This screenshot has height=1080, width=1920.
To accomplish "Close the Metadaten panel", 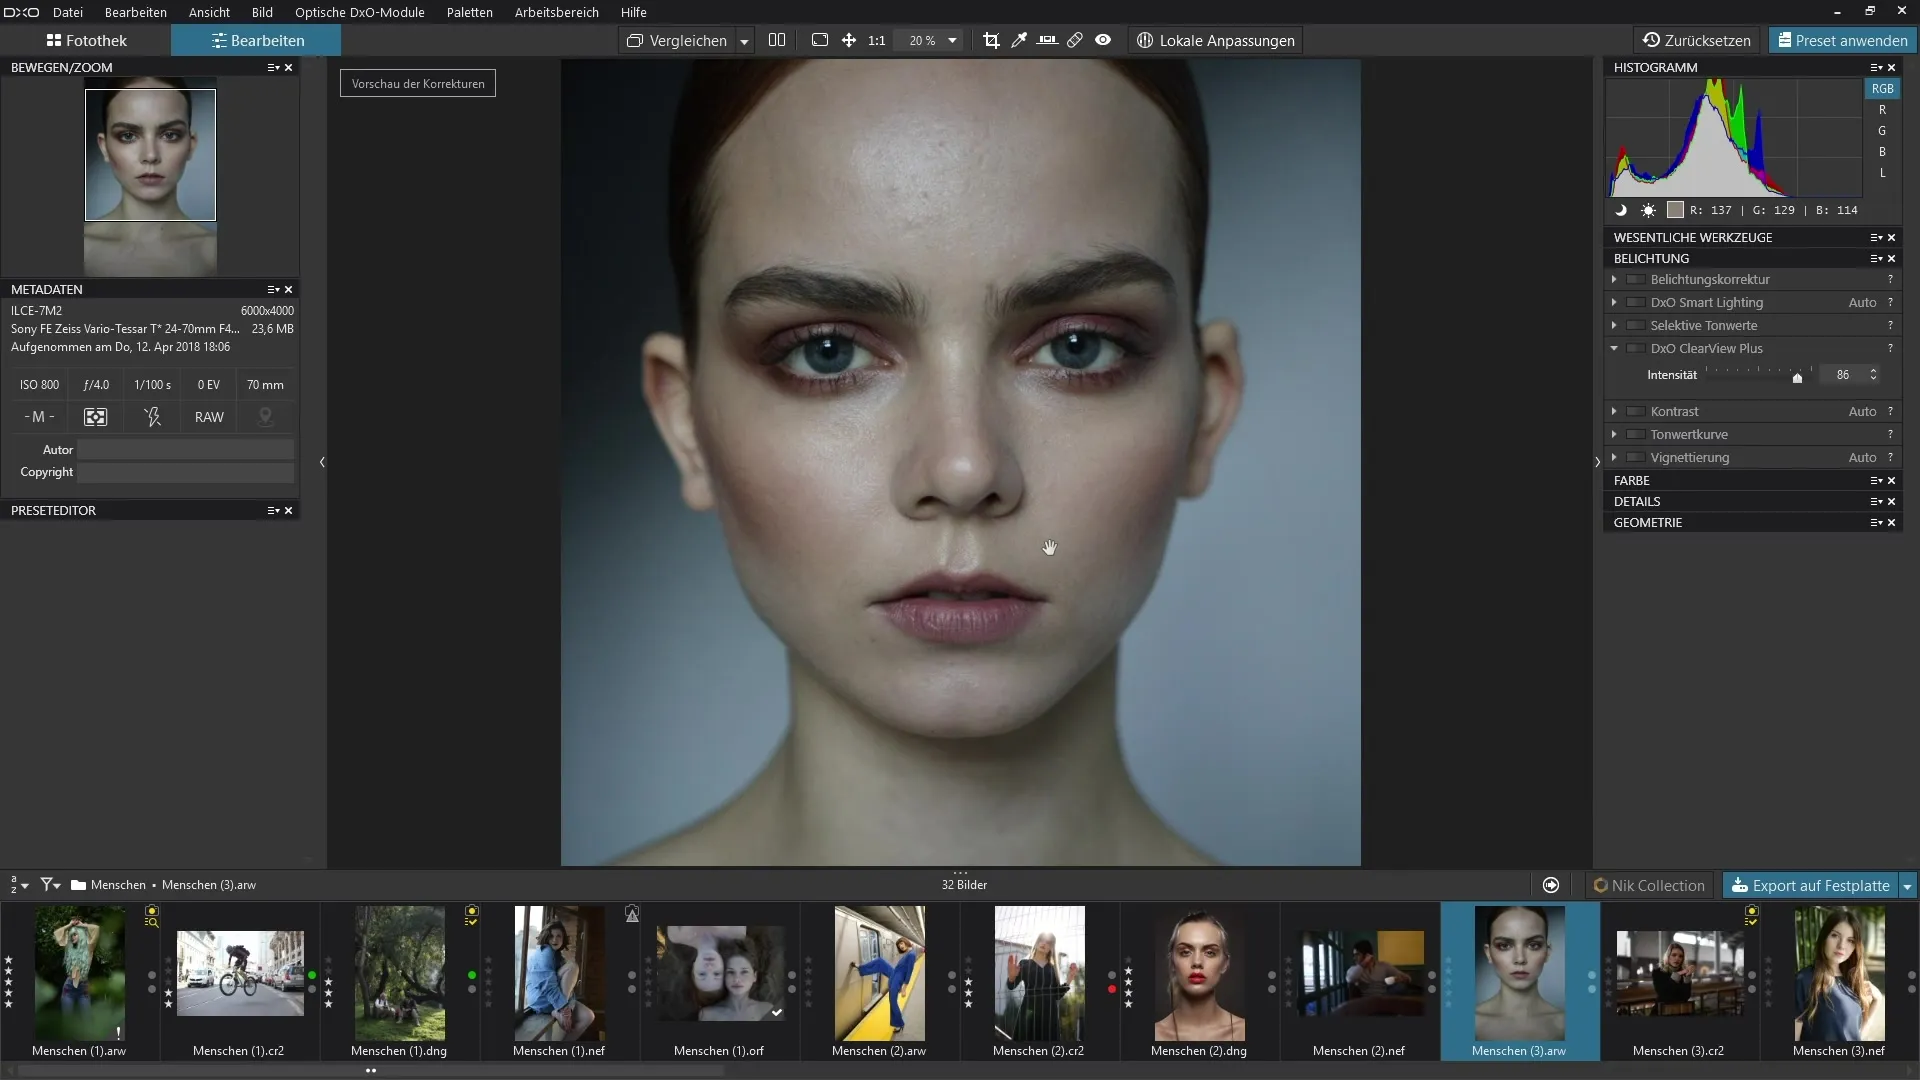I will point(289,289).
